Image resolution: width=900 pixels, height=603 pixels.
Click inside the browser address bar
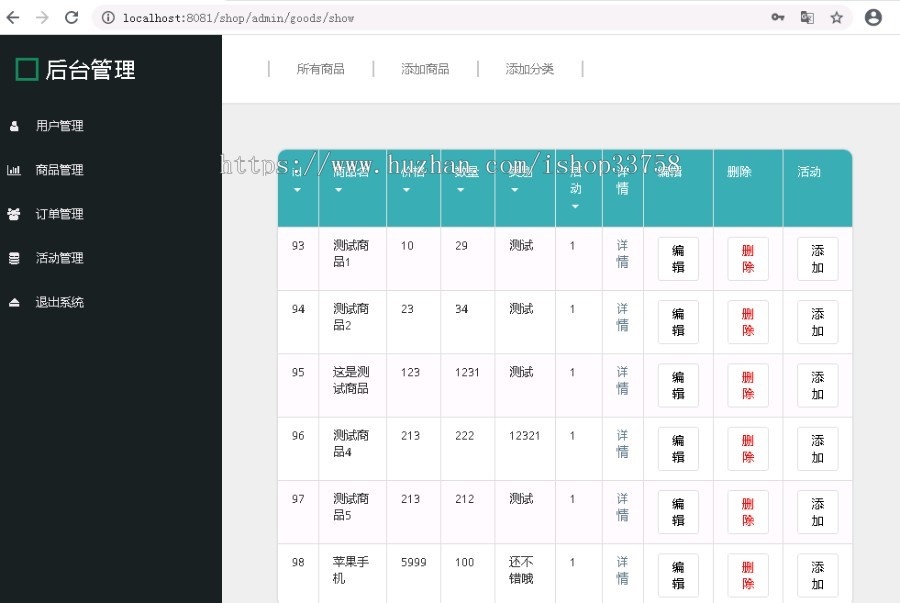[x=300, y=17]
